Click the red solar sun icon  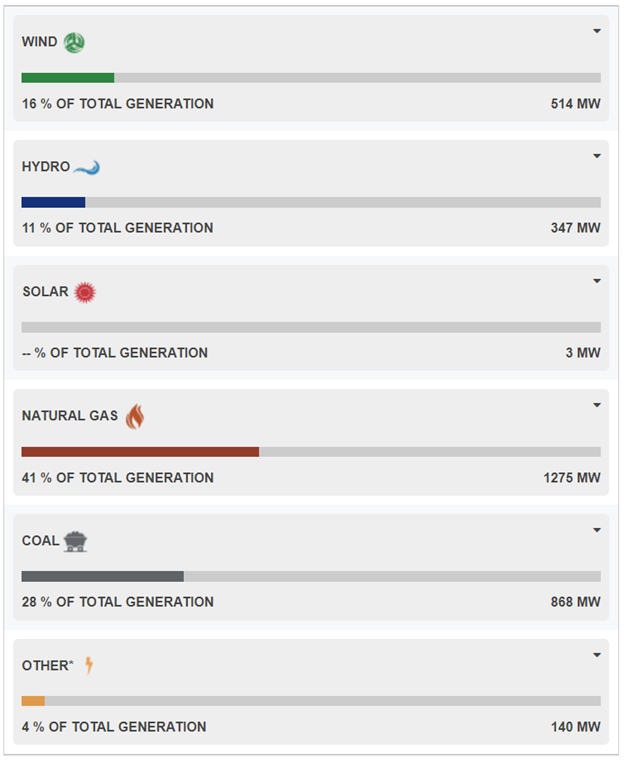coord(85,292)
